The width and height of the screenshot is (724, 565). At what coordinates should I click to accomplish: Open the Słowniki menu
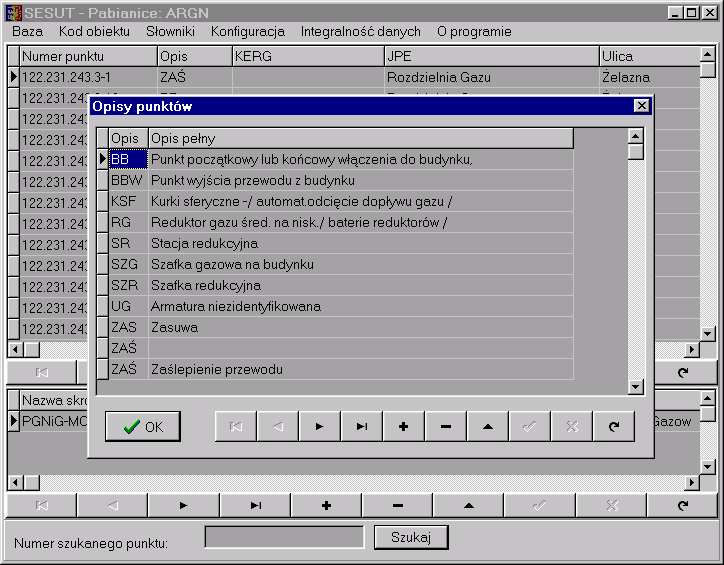[x=170, y=31]
